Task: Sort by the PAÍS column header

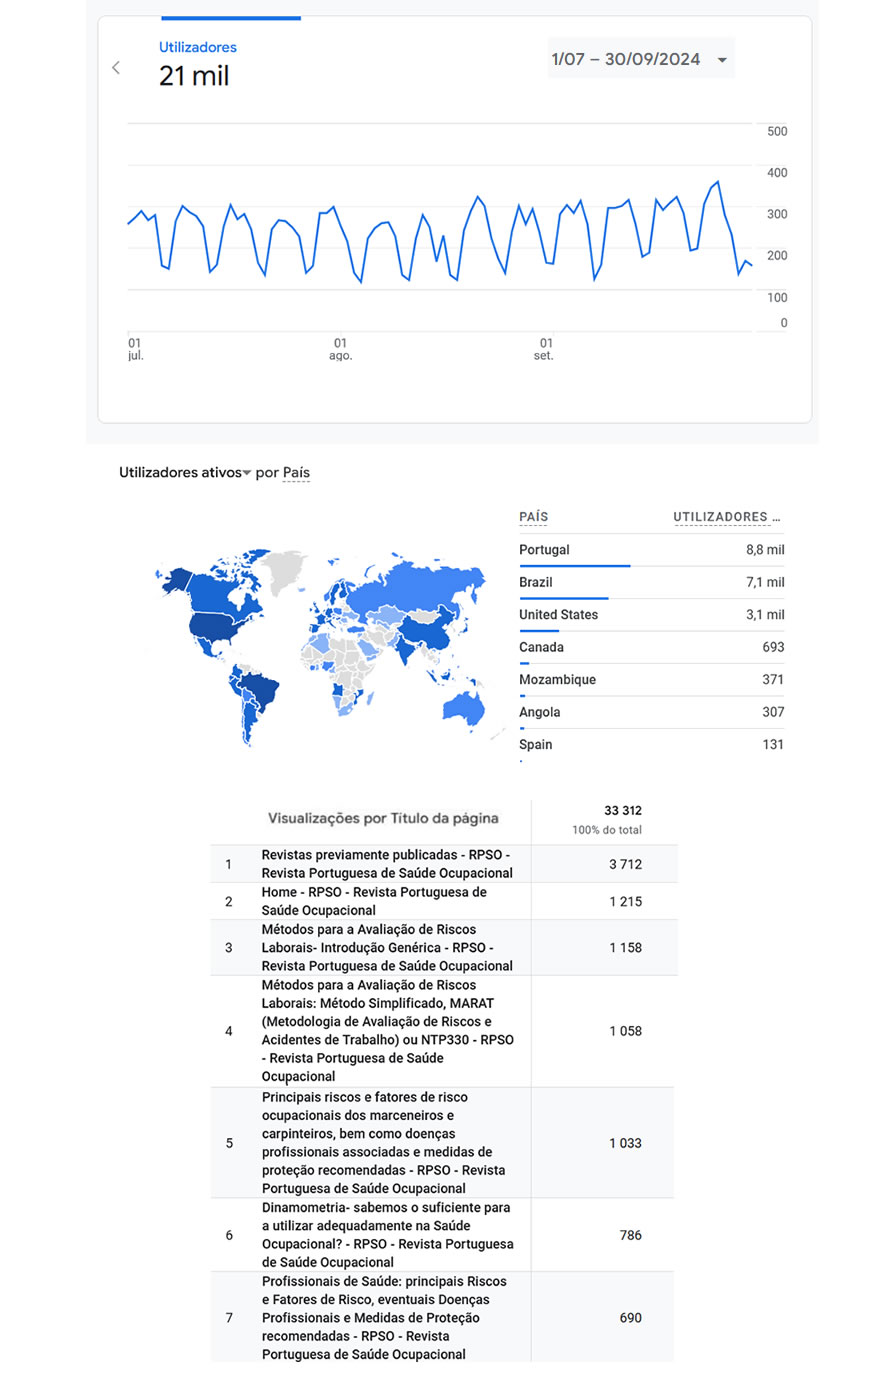Action: pos(533,517)
